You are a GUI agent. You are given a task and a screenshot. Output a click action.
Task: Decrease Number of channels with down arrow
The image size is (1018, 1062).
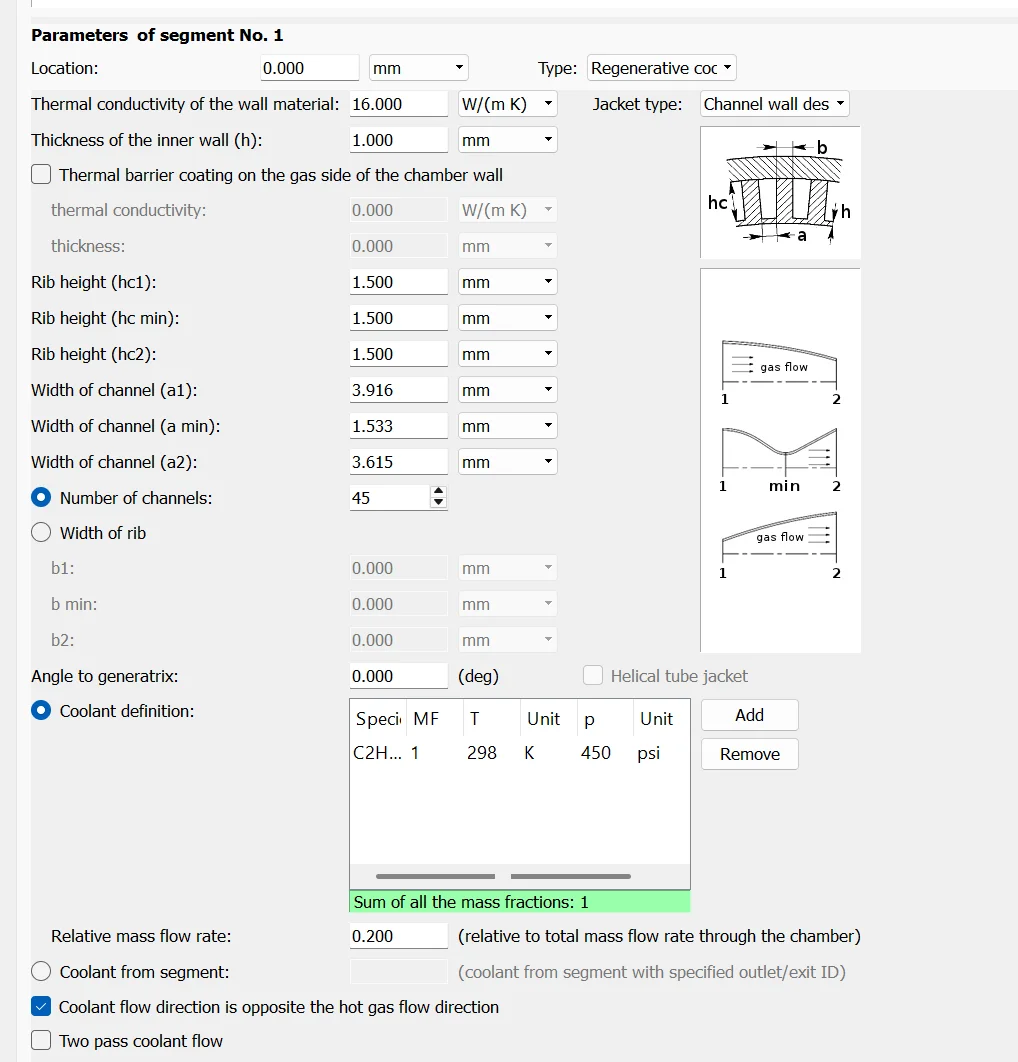coord(438,503)
